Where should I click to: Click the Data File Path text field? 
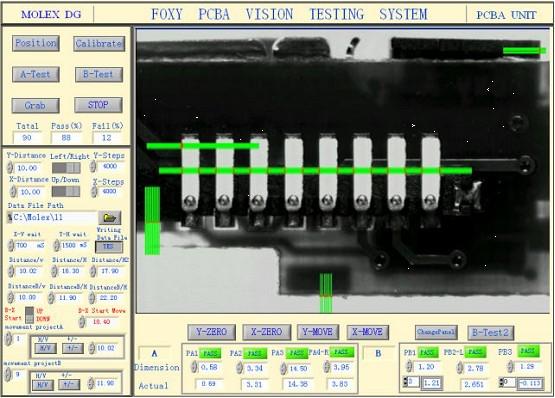(x=52, y=217)
